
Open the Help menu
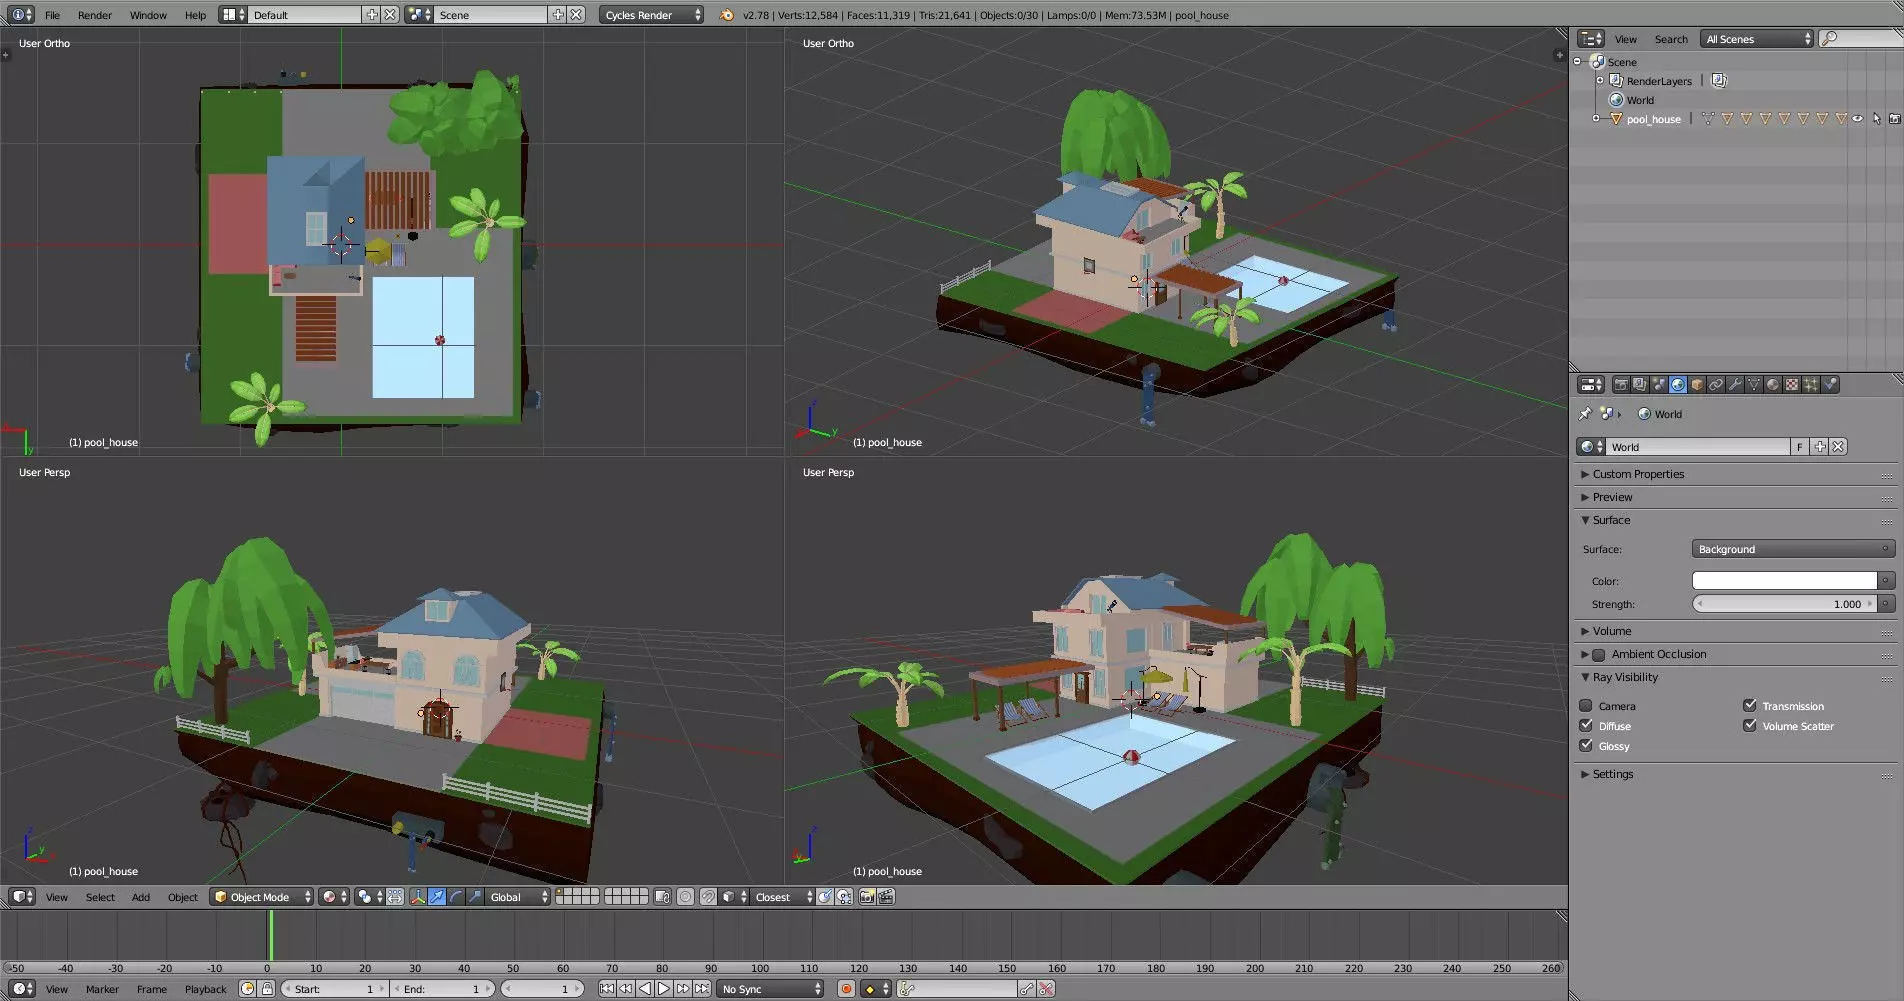[195, 15]
